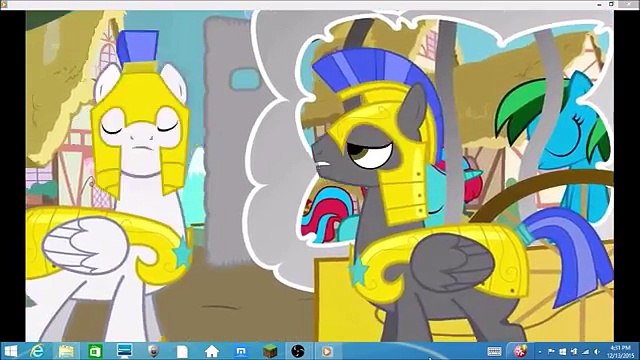Launch Minecraft grass block icon
The width and height of the screenshot is (640, 360).
click(270, 351)
